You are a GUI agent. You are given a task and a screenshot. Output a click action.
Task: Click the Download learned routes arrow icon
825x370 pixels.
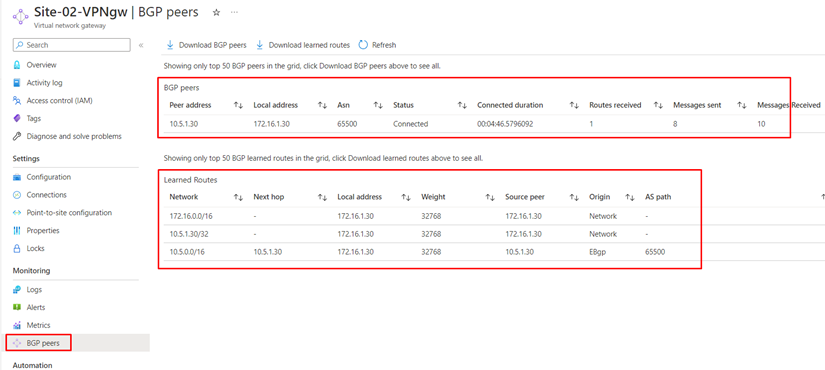coord(260,45)
